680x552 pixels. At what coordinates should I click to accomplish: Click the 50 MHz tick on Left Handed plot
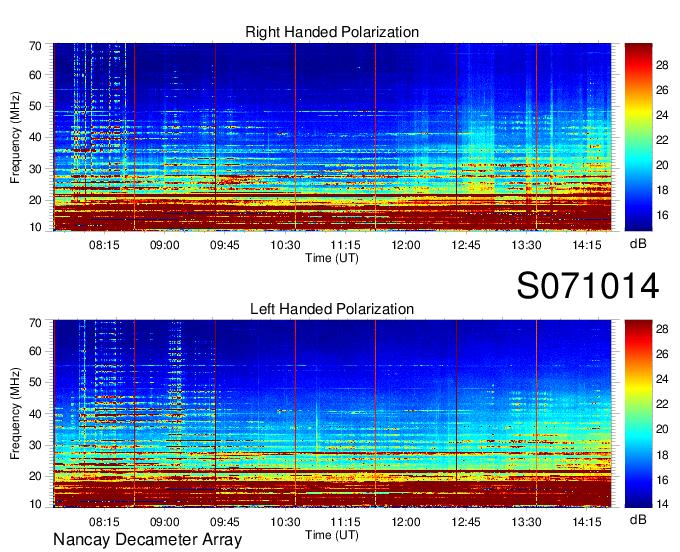point(35,382)
